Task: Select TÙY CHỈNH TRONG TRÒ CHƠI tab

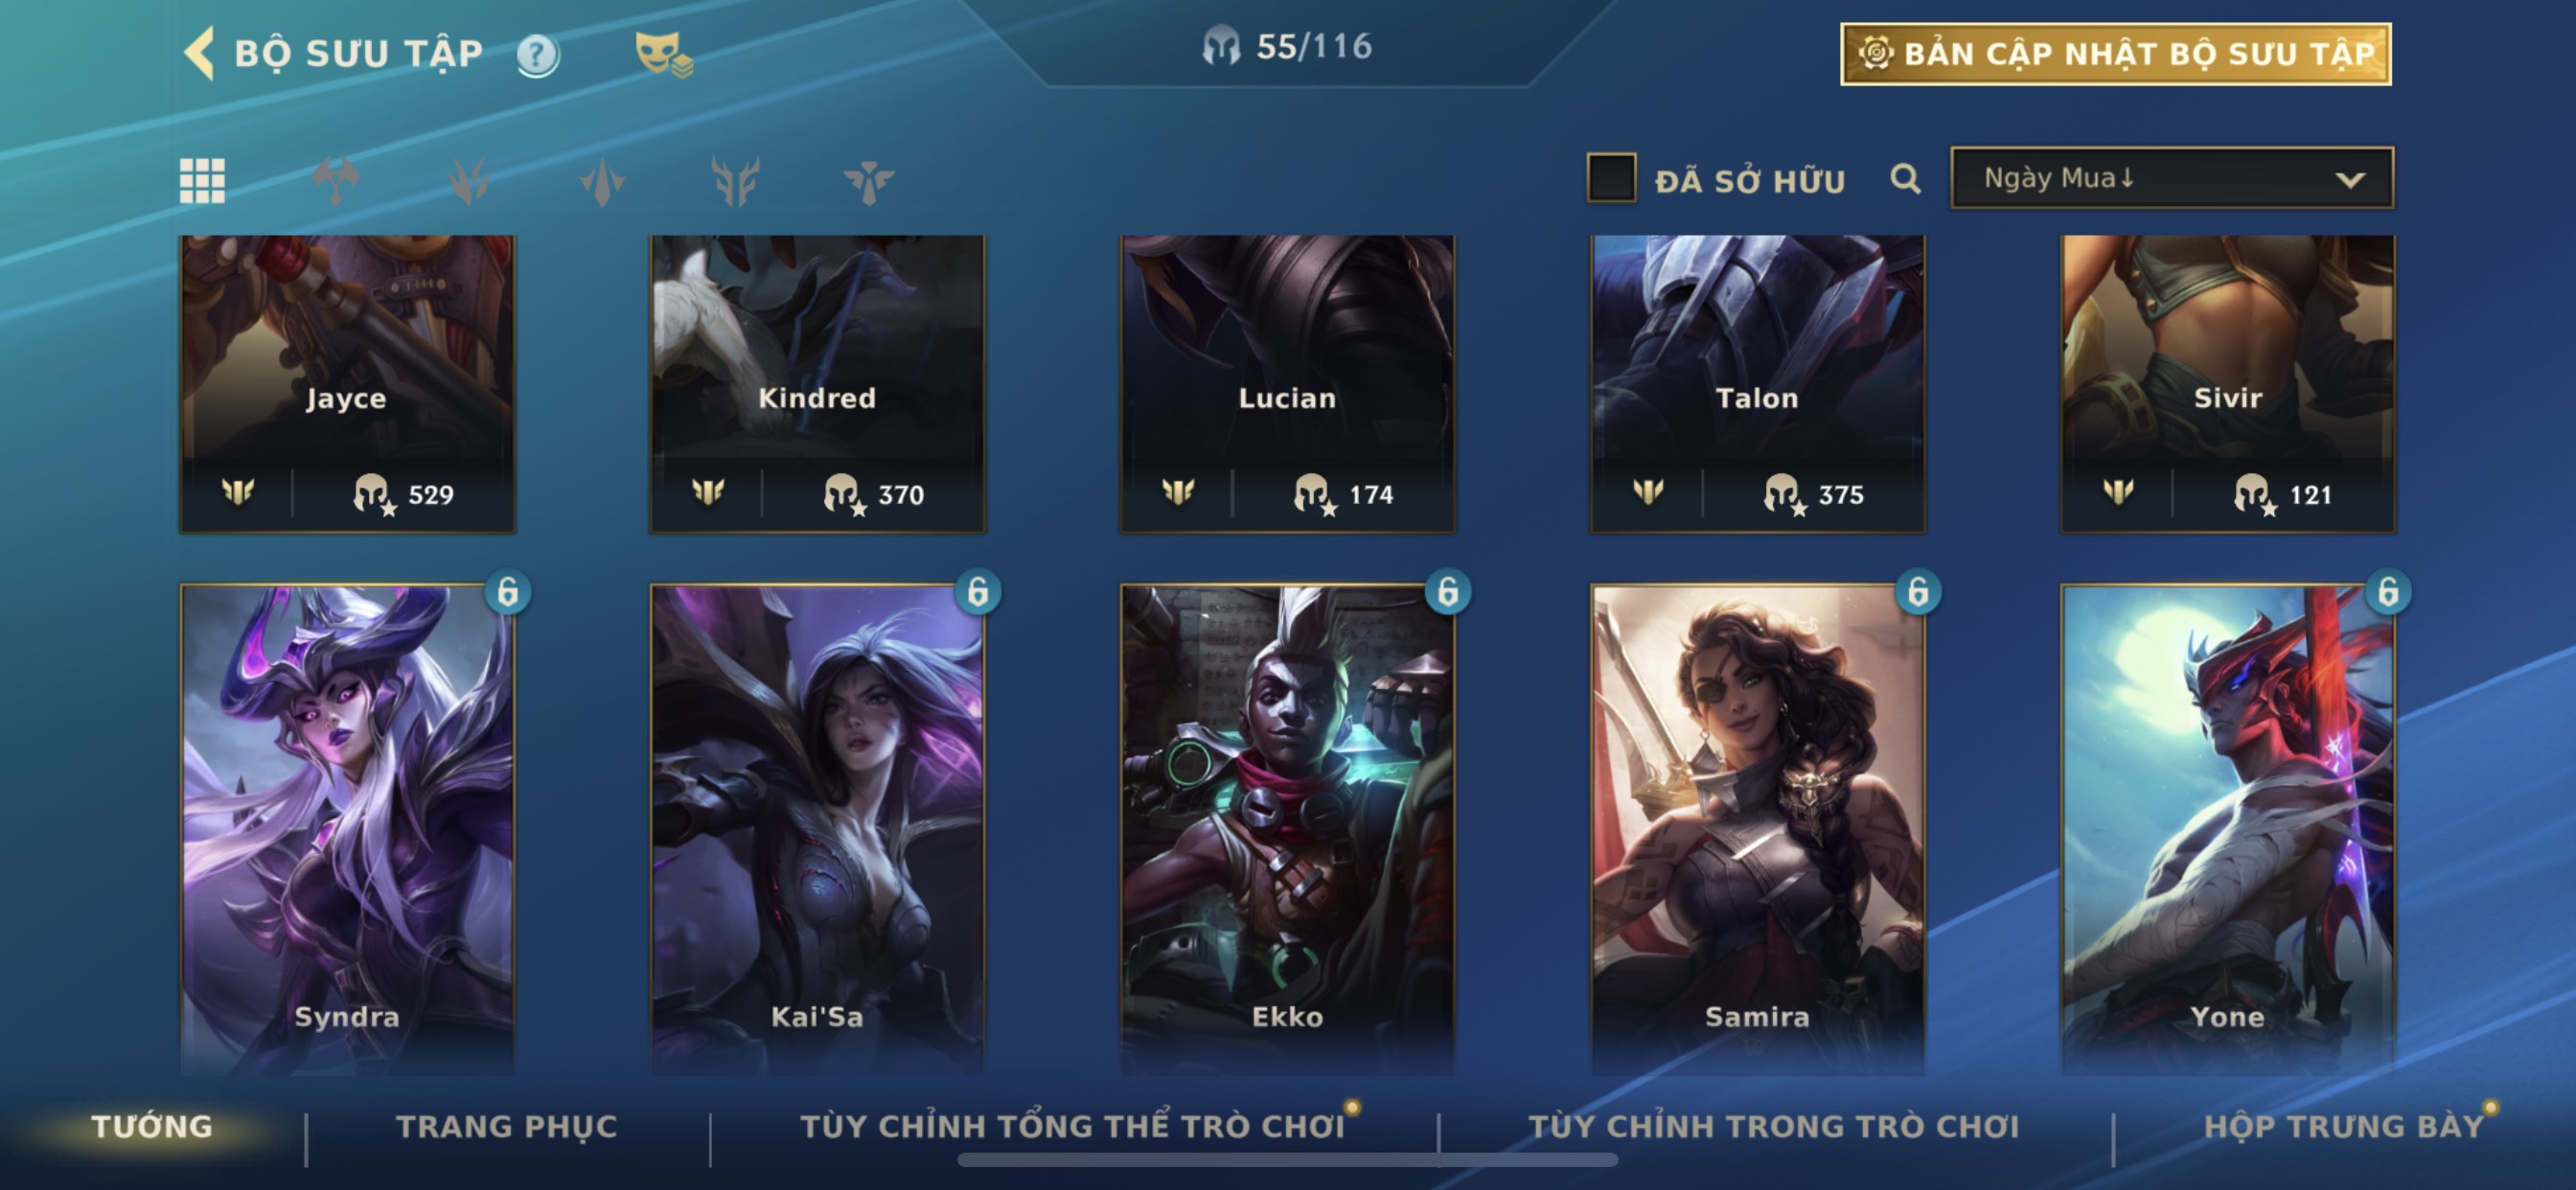Action: (x=1773, y=1127)
